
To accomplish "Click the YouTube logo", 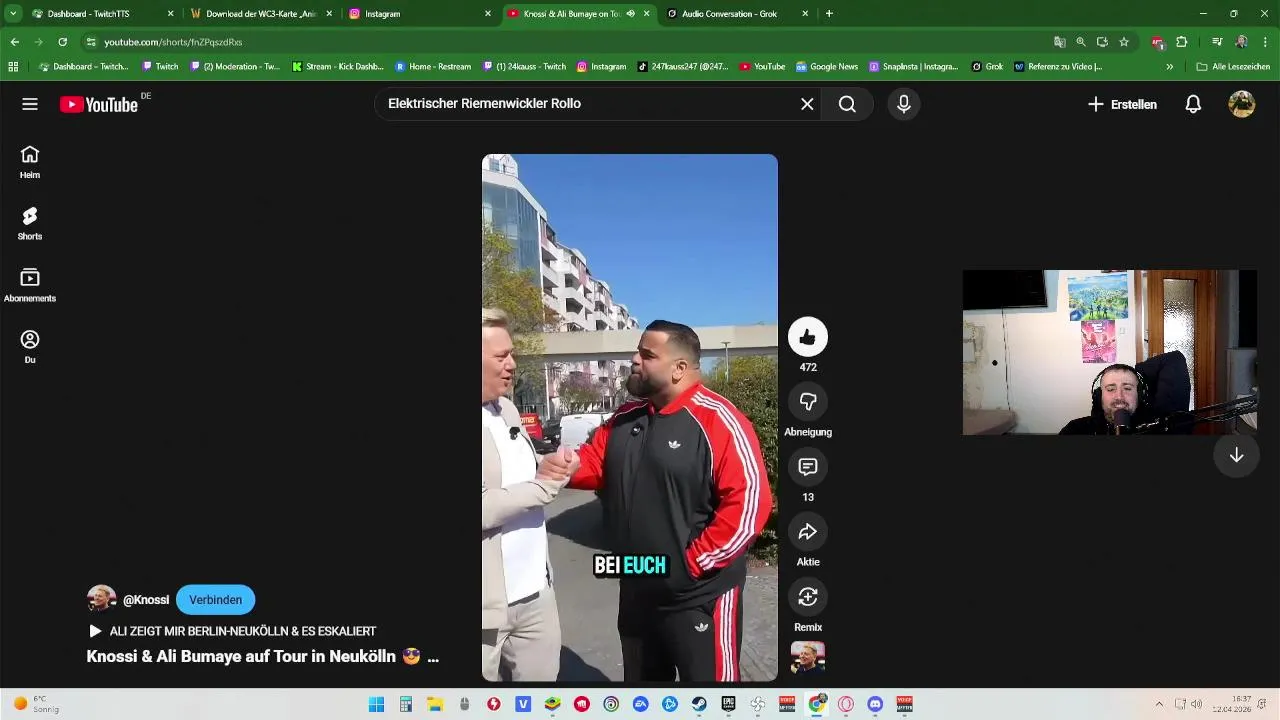I will point(98,104).
